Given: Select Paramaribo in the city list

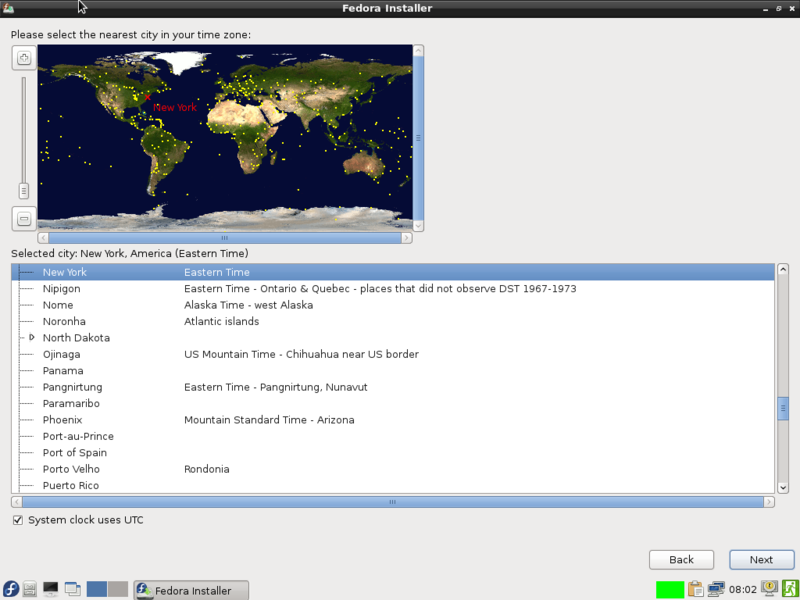Looking at the screenshot, I should pyautogui.click(x=392, y=403).
